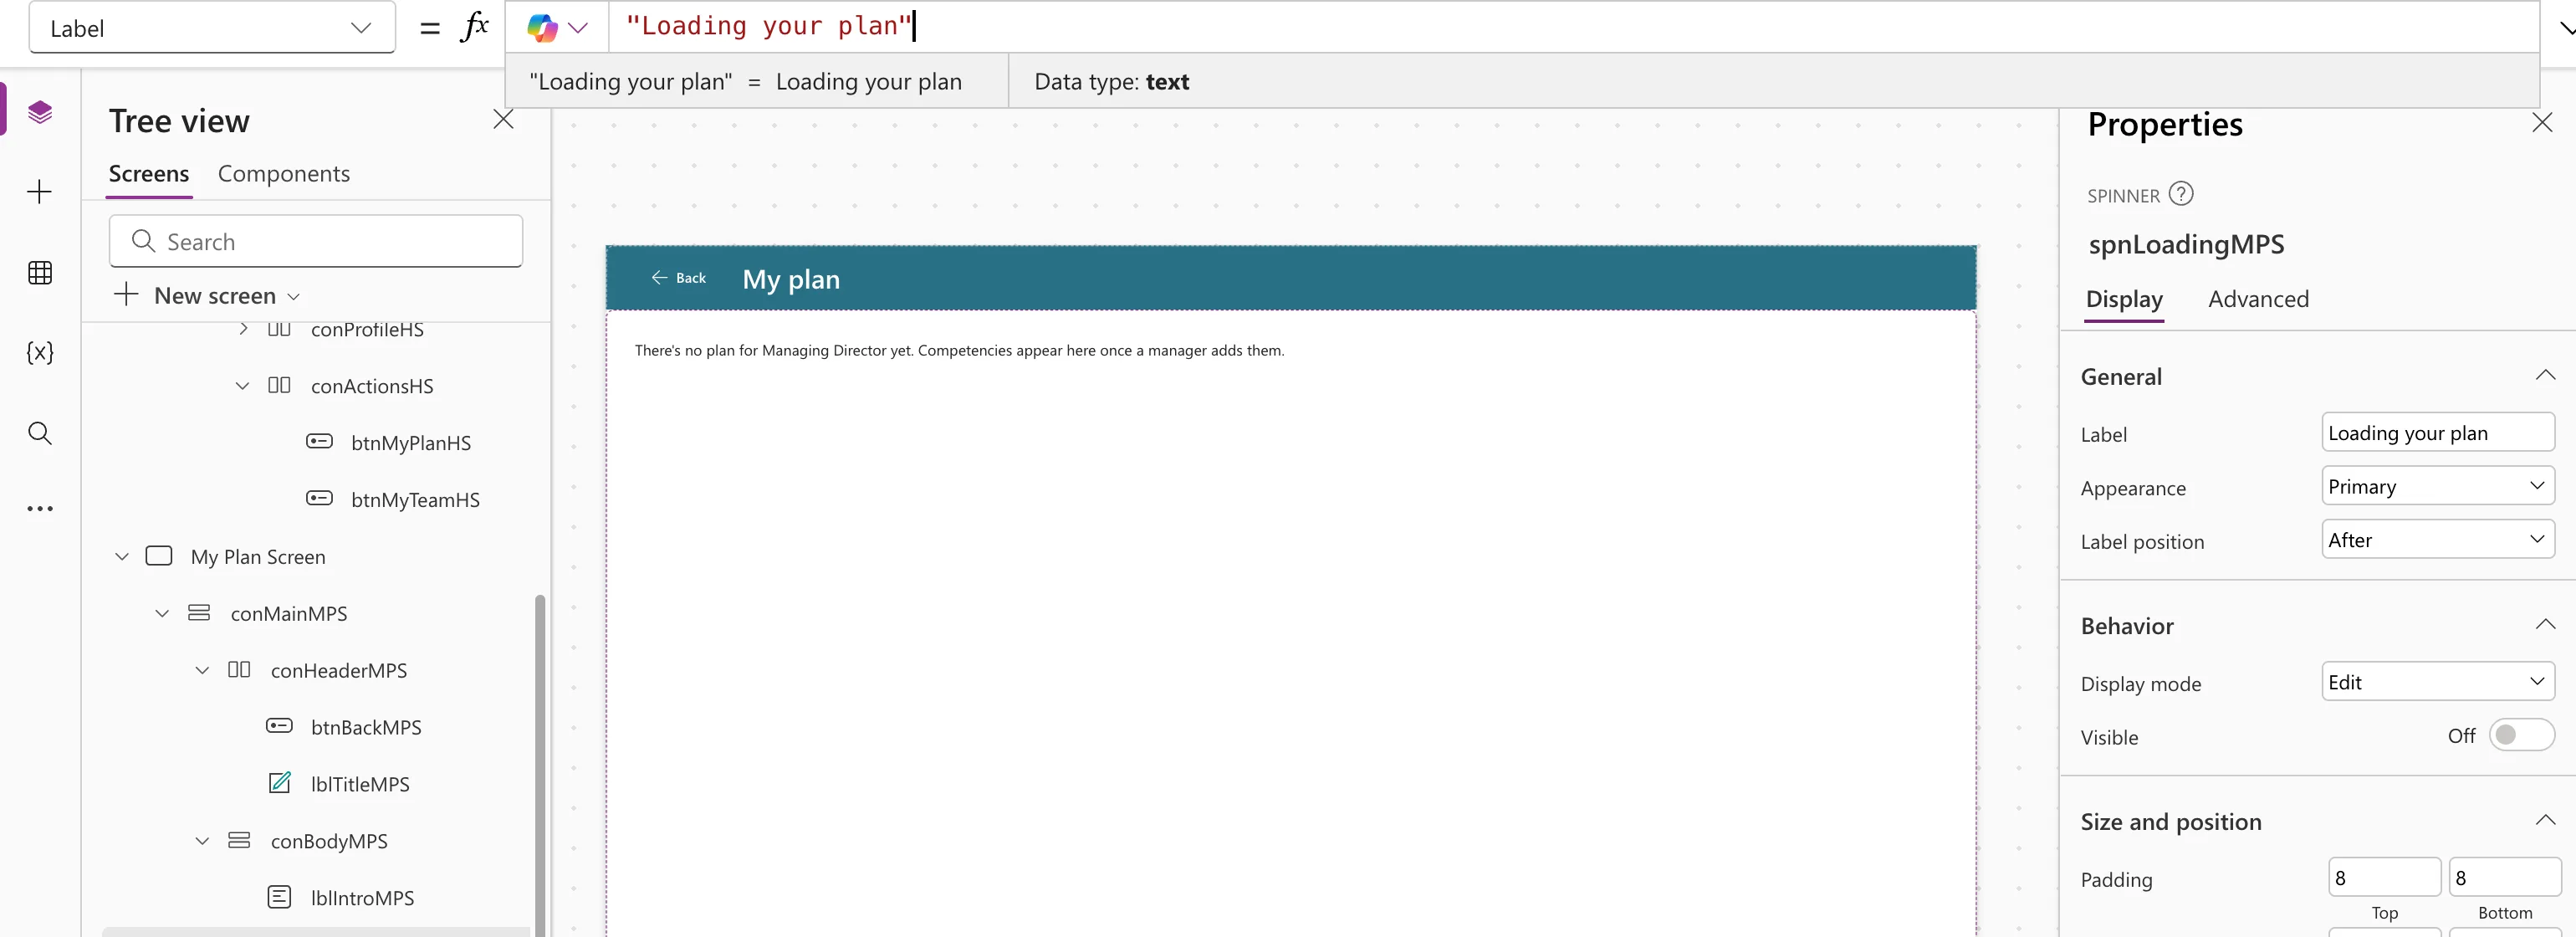Screen dimensions: 2576x937
Task: Click the Padding Top value field
Action: (x=2384, y=878)
